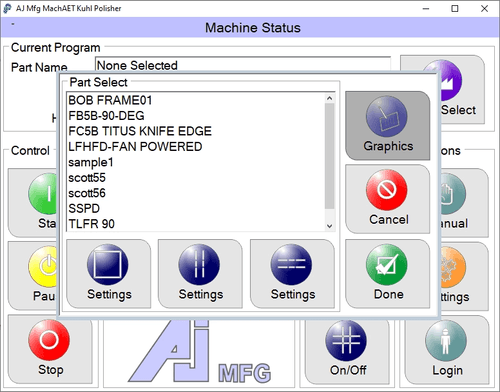Close the Kuhl Polisher window
500x392 pixels.
coord(484,9)
